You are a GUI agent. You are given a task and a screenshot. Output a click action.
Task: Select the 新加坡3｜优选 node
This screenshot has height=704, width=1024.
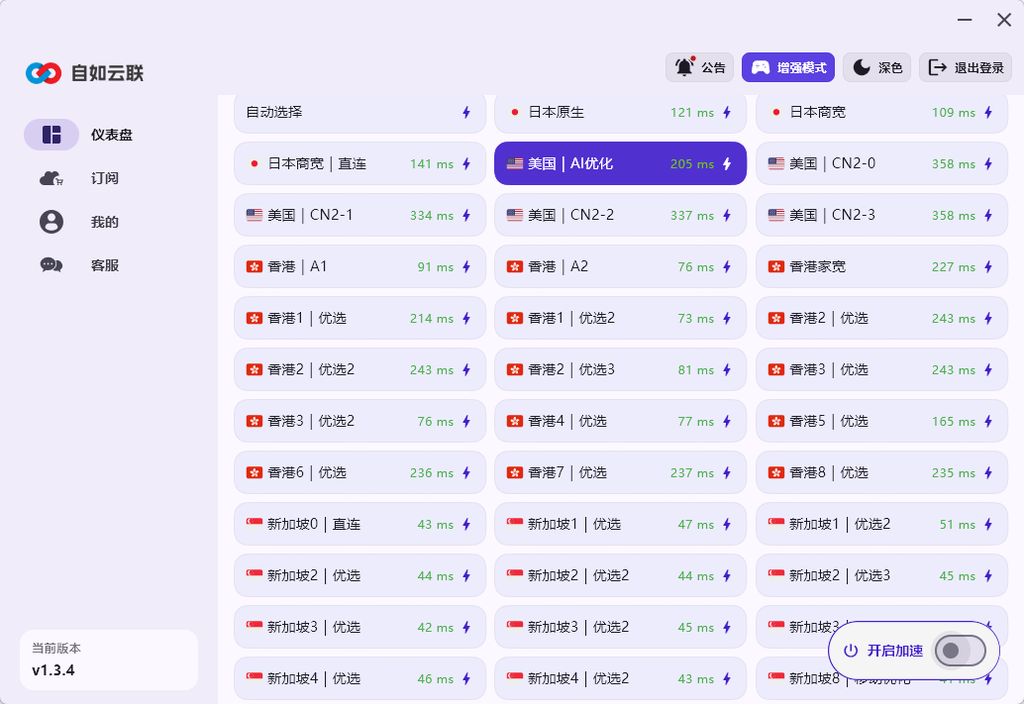[x=360, y=627]
